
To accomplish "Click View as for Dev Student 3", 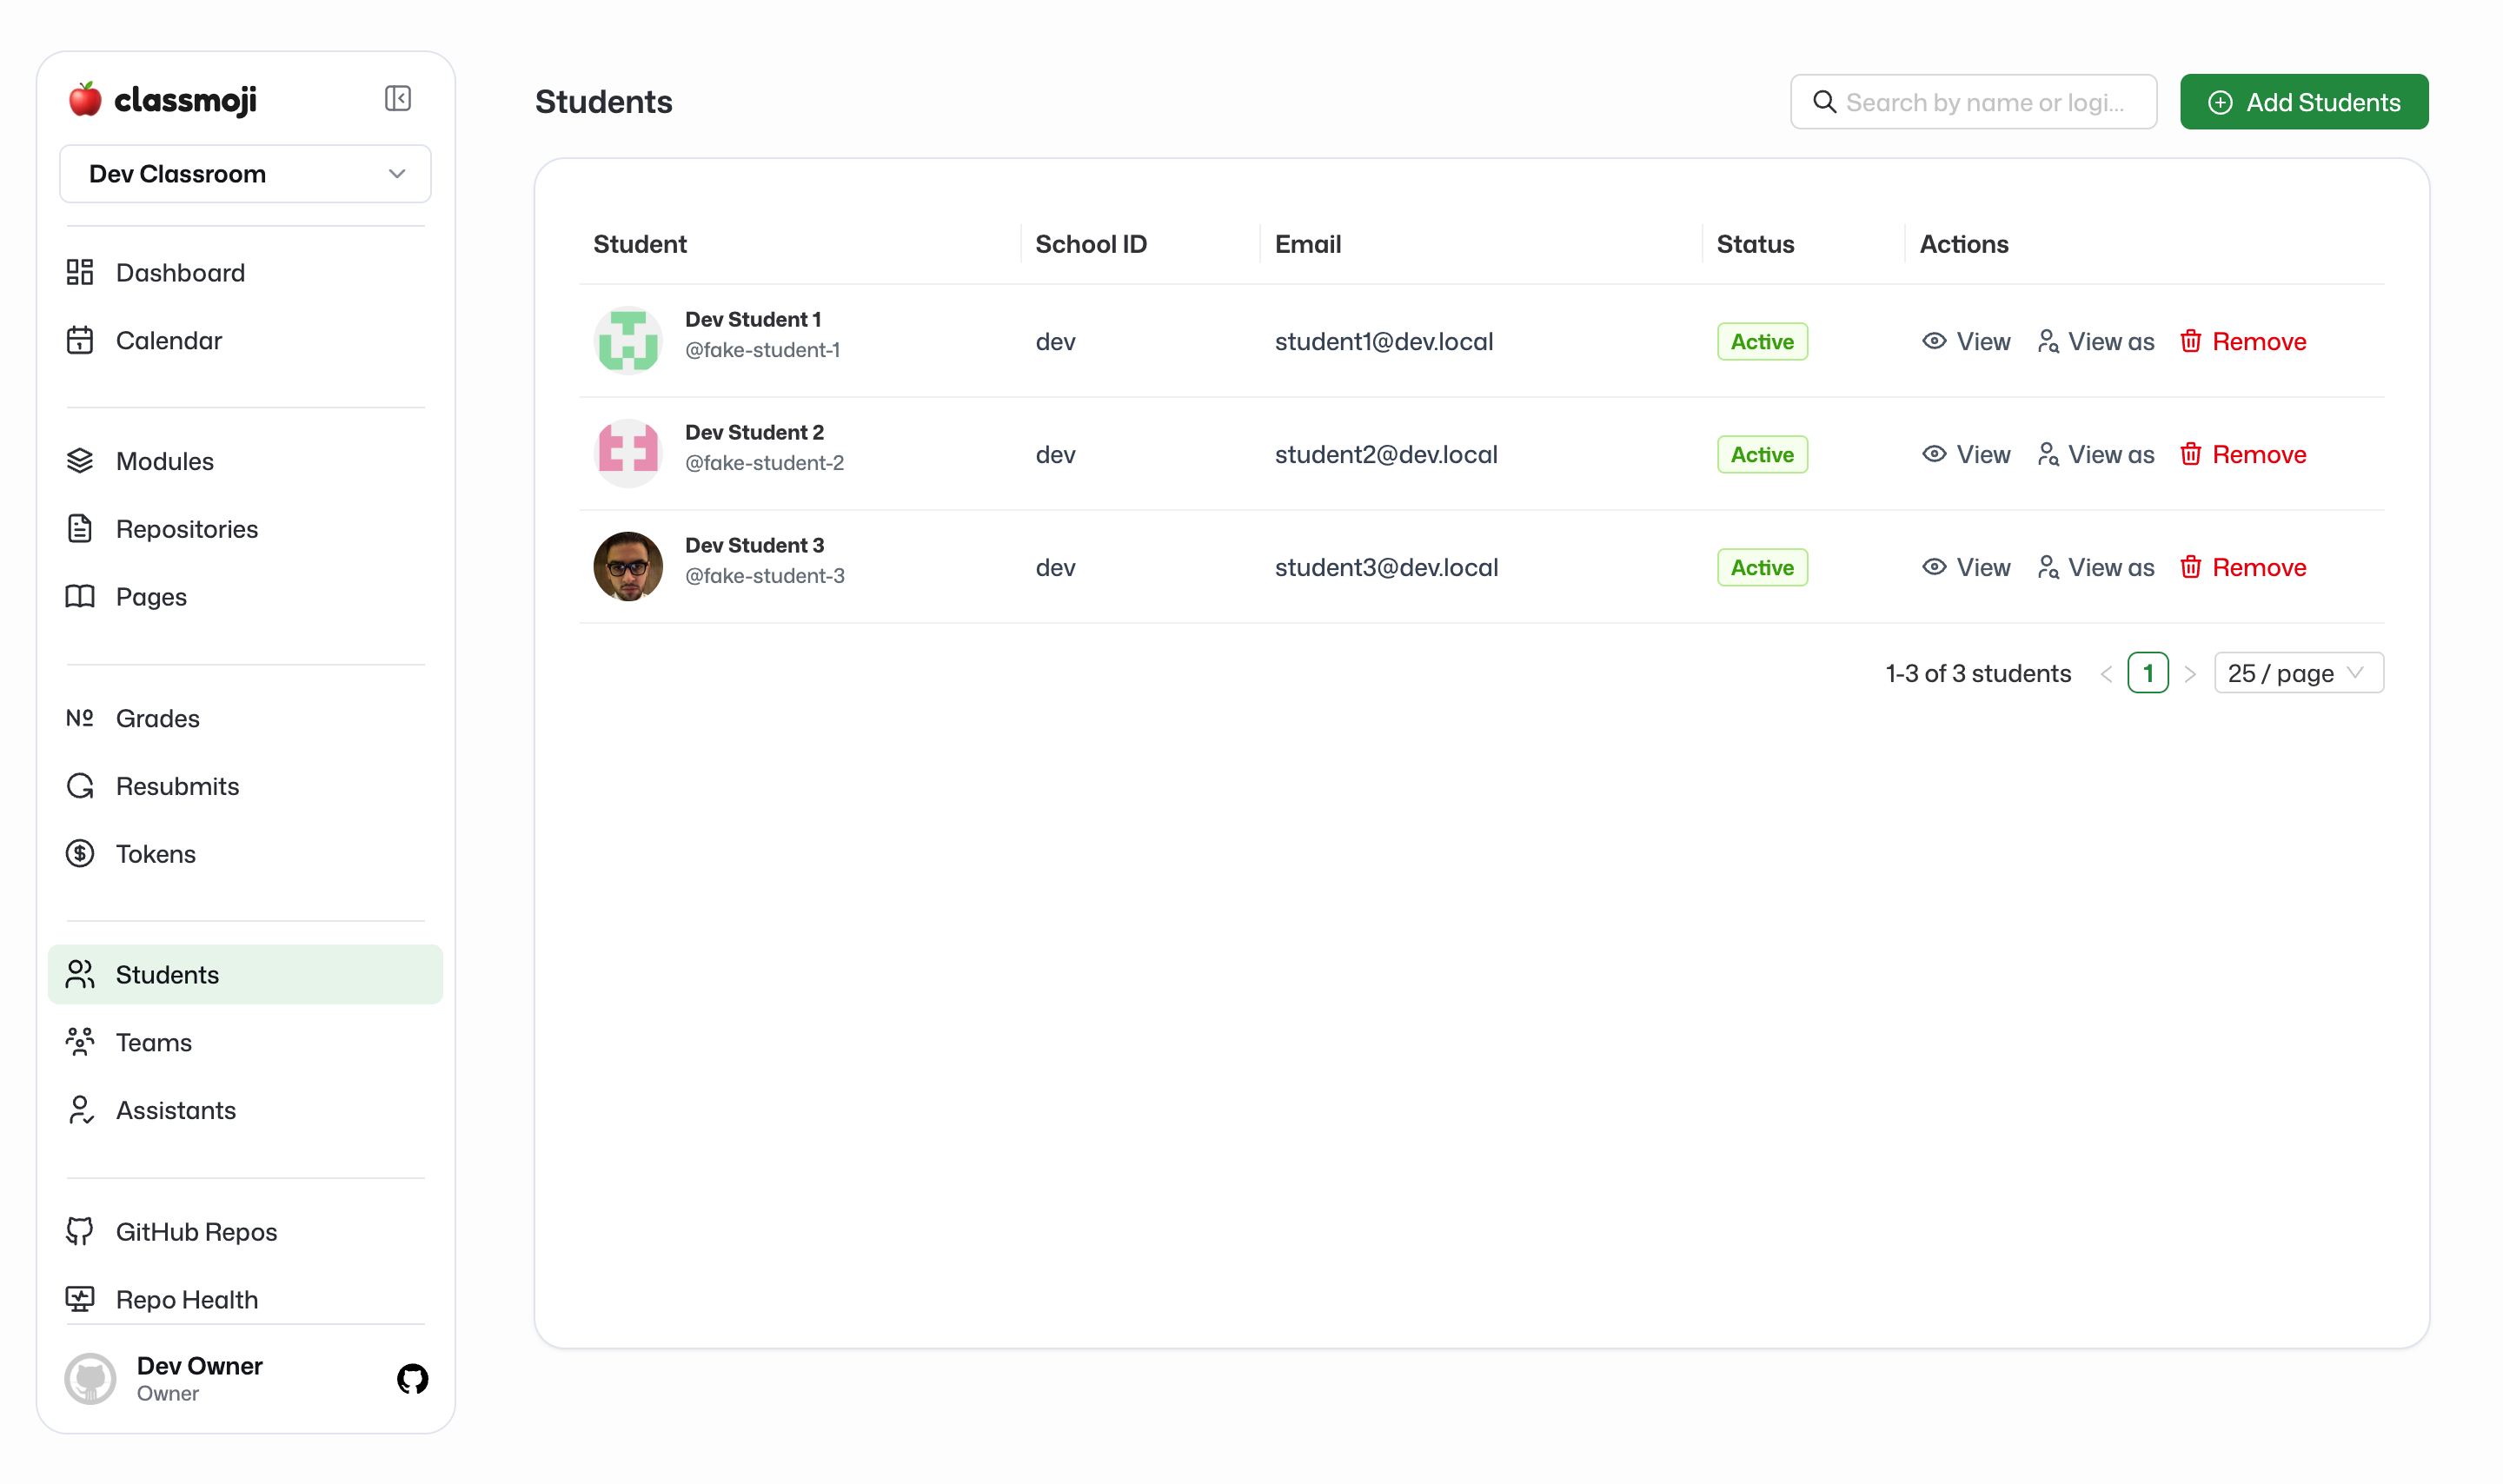I will click(x=2096, y=568).
